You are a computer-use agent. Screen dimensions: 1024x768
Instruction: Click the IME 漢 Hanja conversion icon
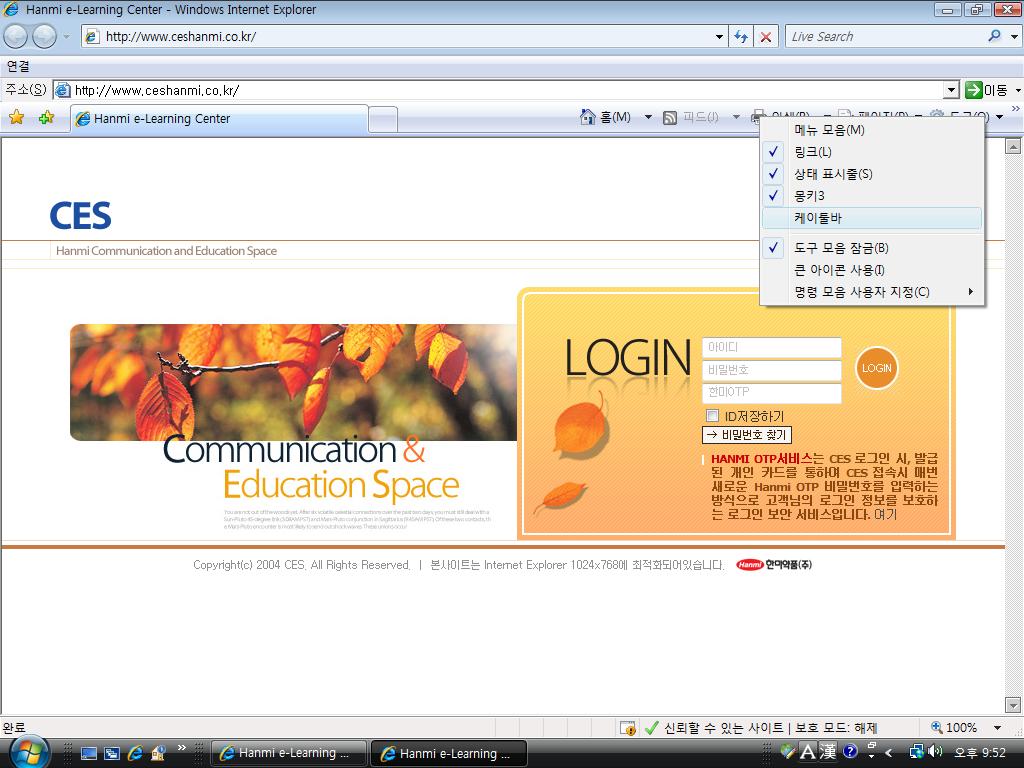pos(828,752)
